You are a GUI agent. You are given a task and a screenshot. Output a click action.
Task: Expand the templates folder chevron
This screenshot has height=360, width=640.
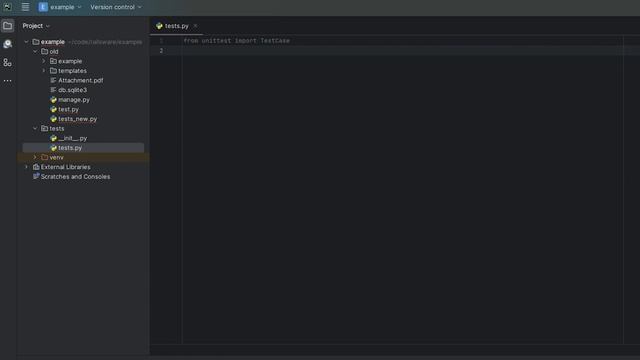(x=44, y=71)
